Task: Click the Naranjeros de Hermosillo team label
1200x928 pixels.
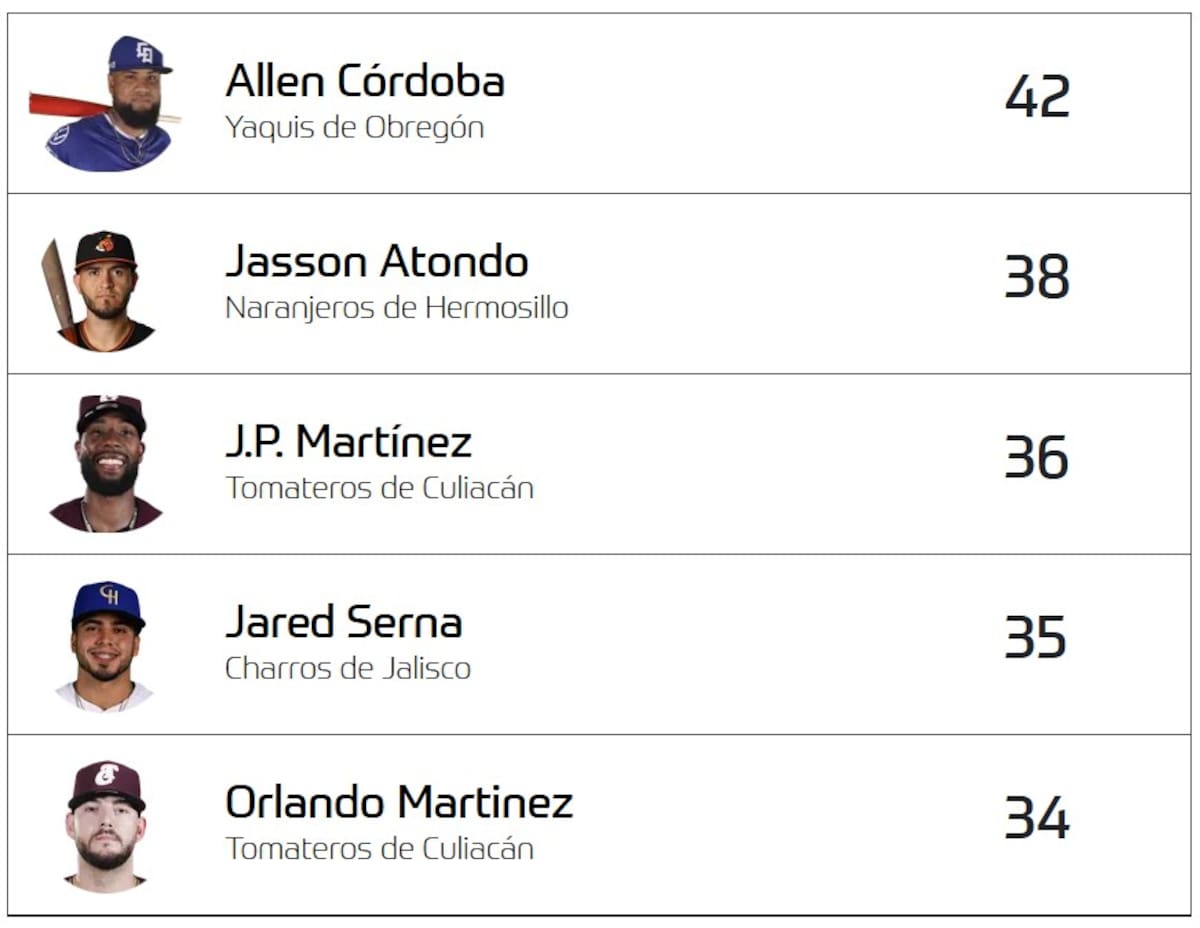Action: (x=396, y=308)
